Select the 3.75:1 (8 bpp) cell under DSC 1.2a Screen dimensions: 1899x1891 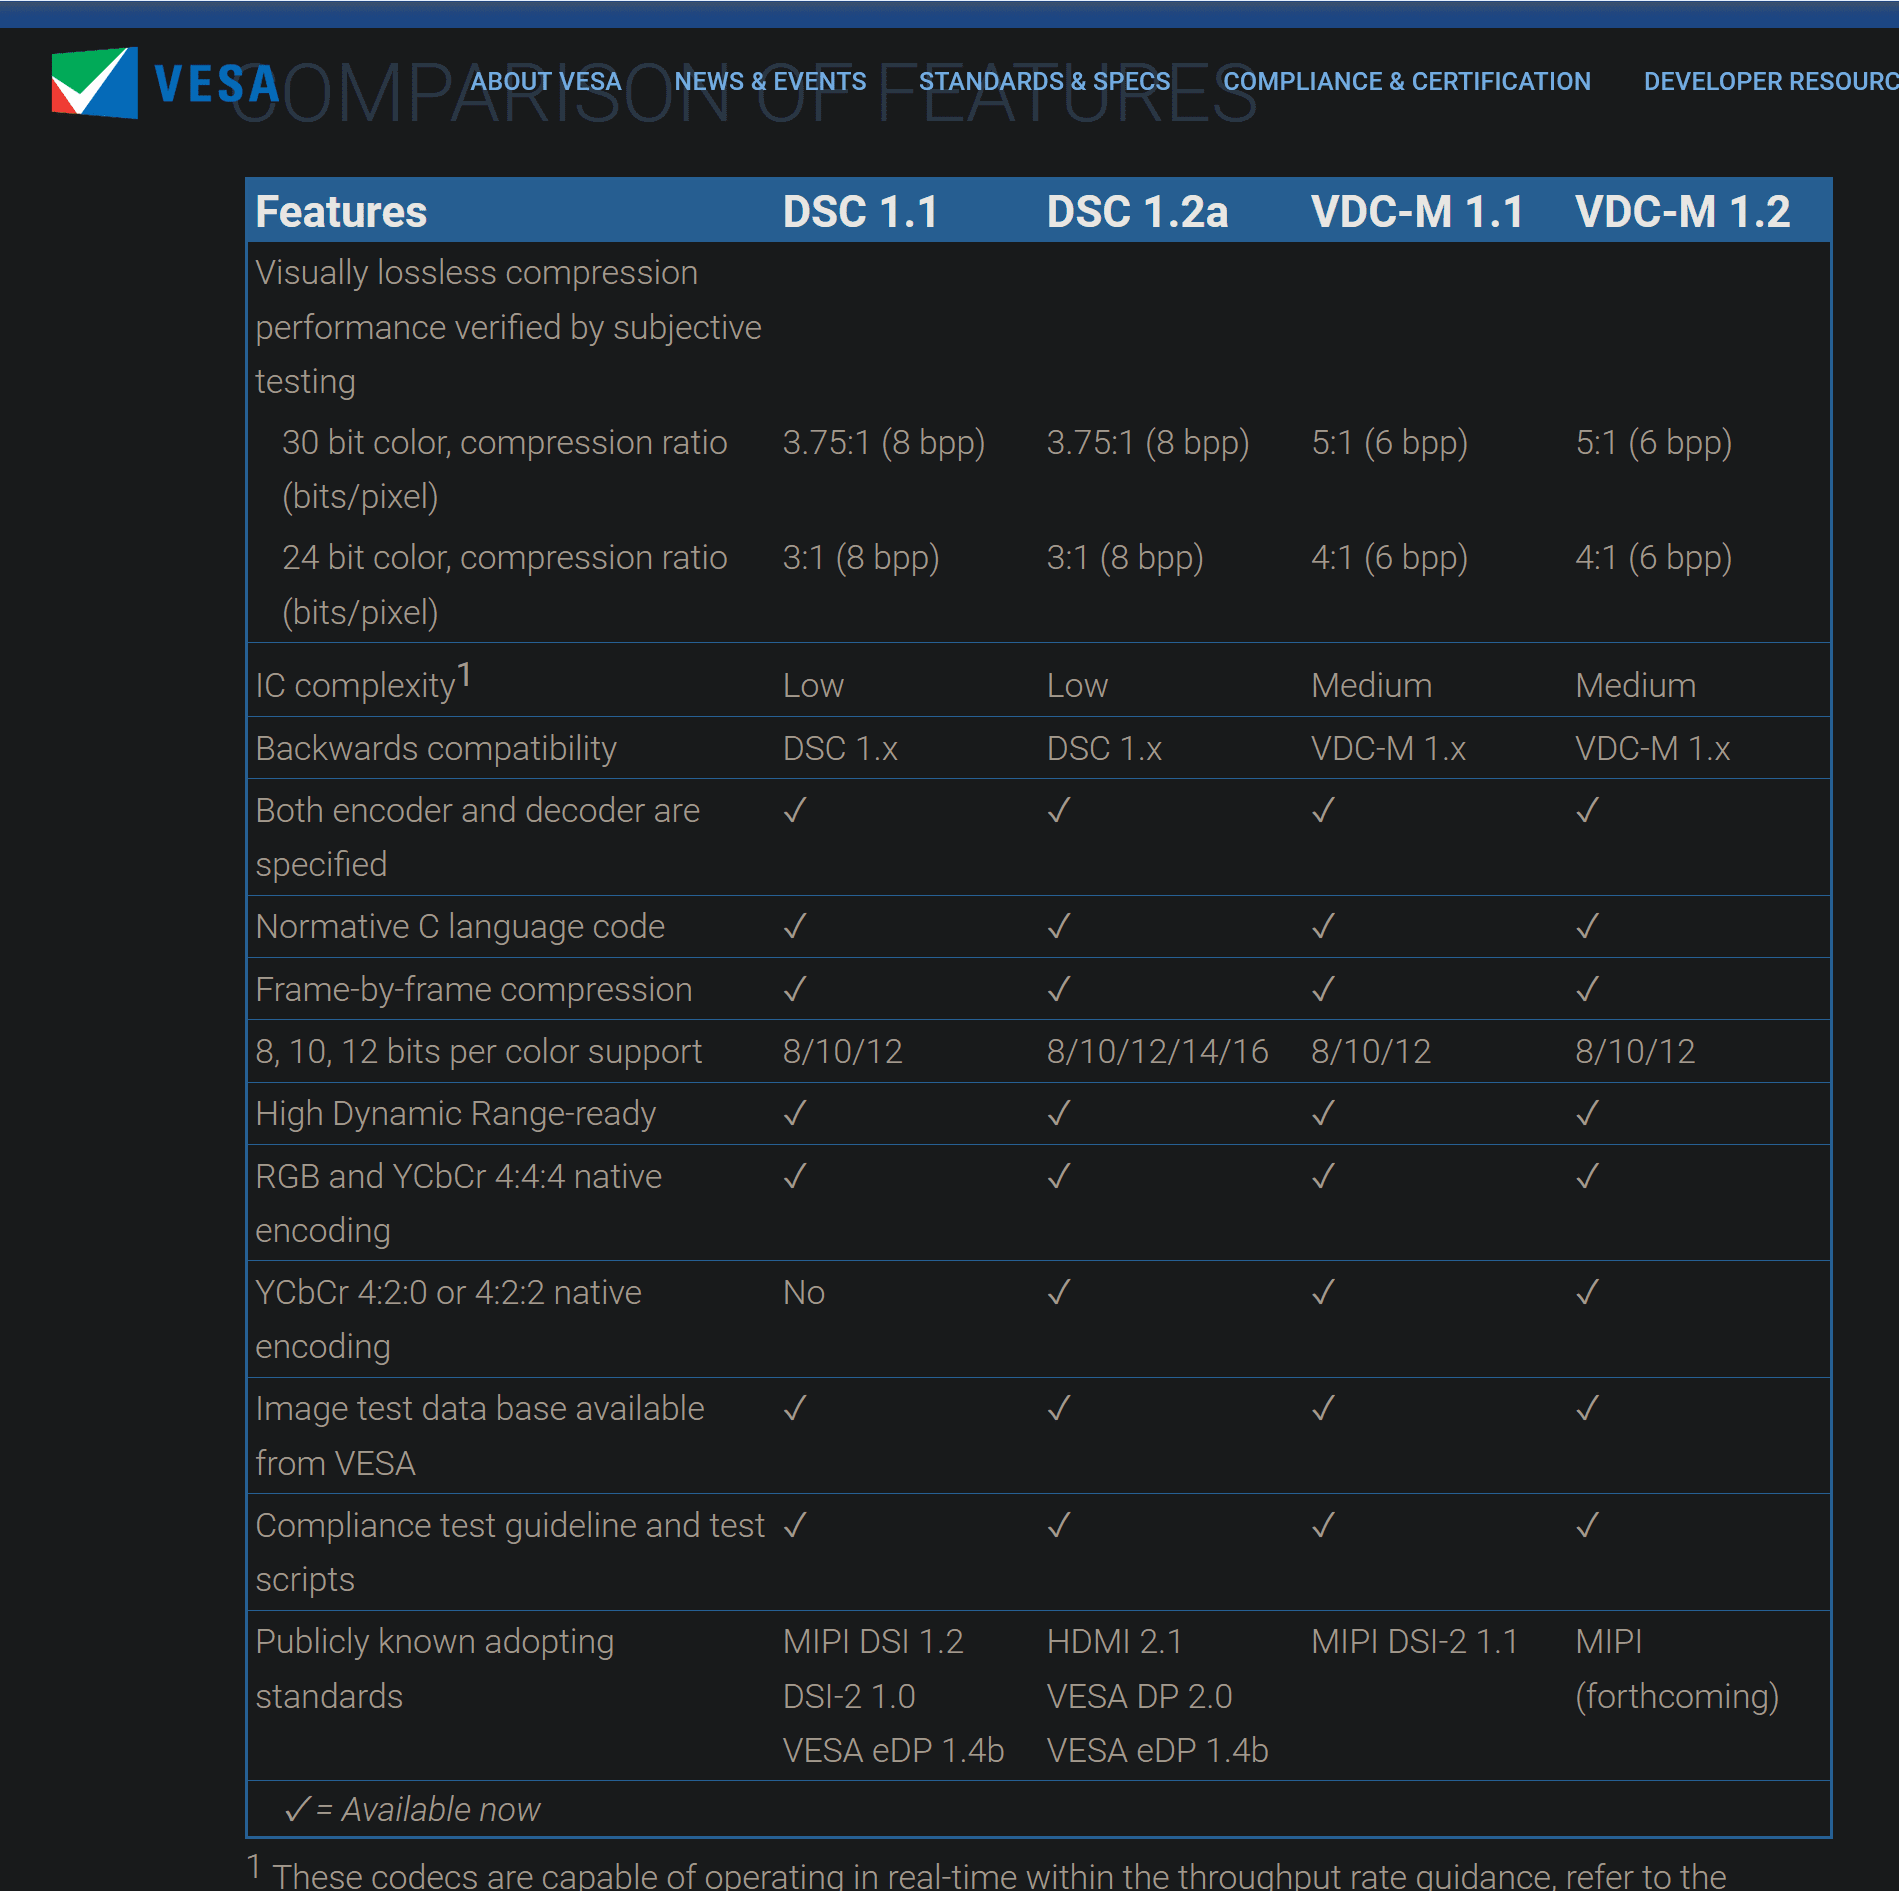pos(1147,442)
